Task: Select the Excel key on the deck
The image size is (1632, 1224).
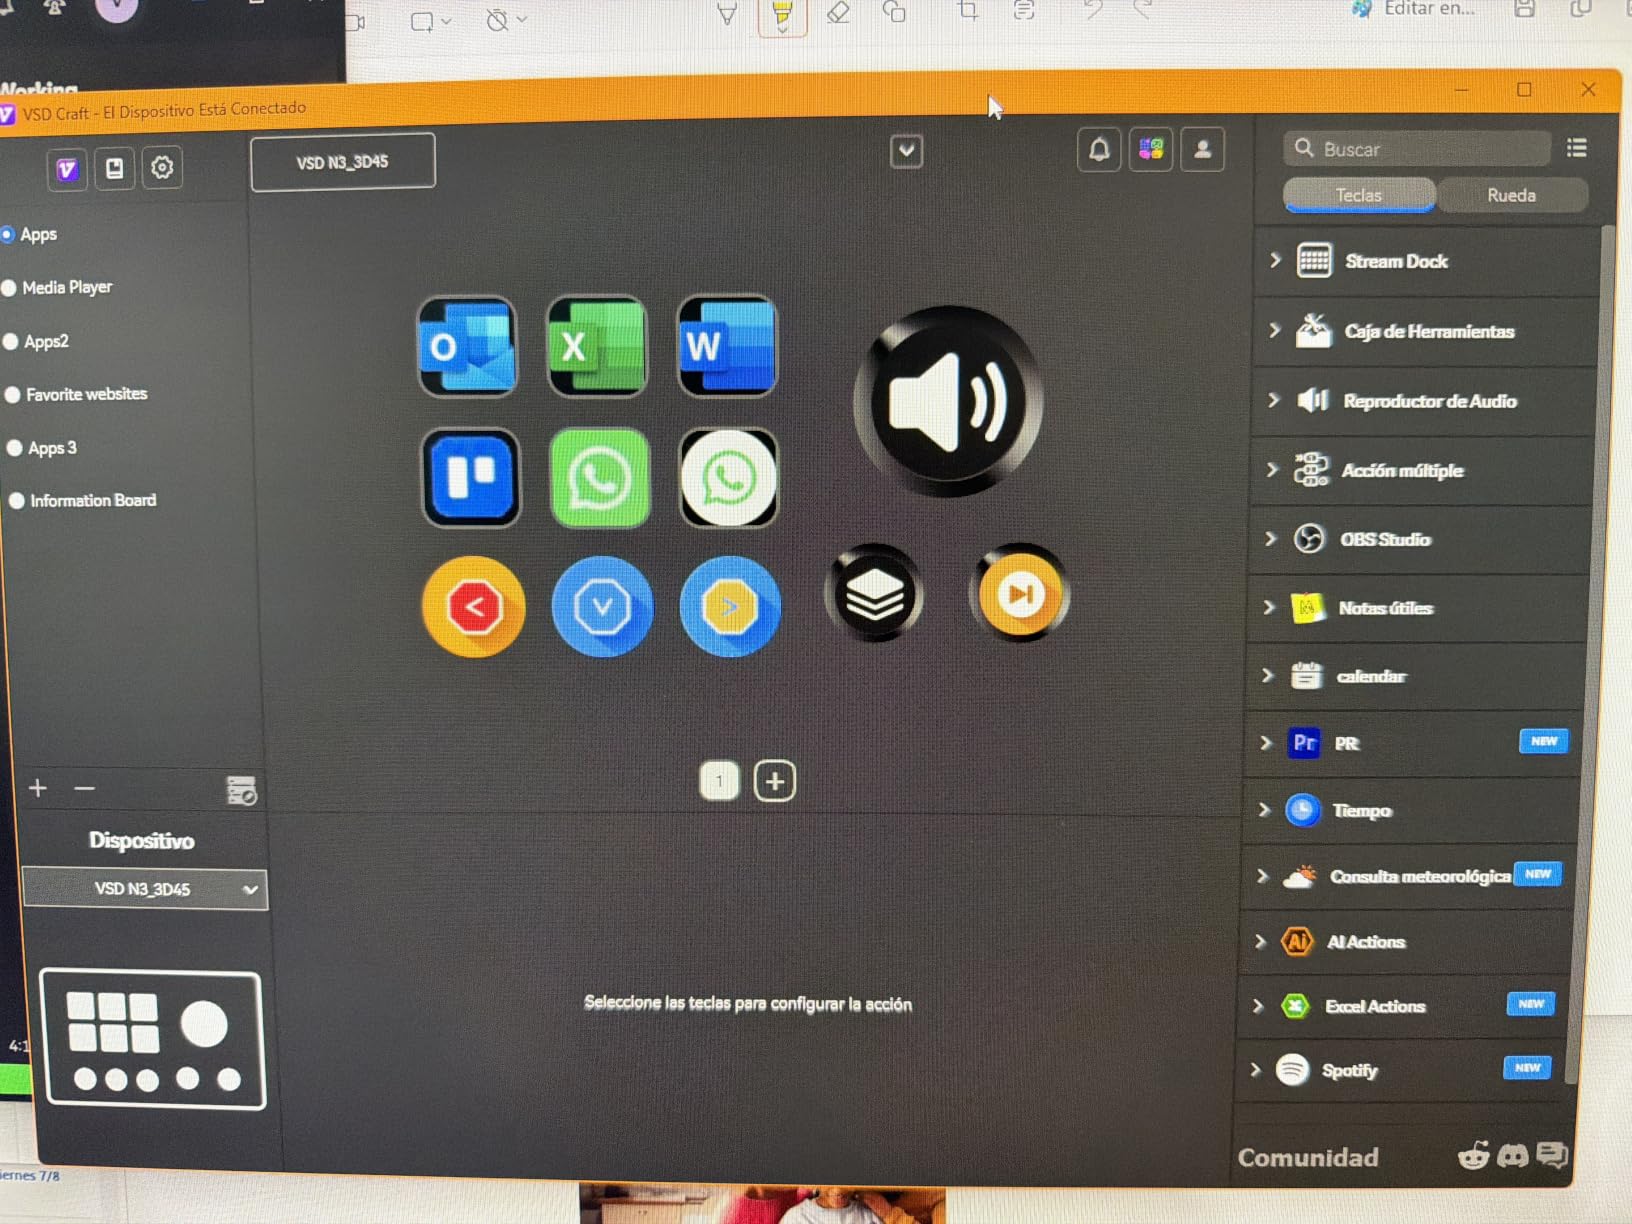Action: click(x=597, y=346)
